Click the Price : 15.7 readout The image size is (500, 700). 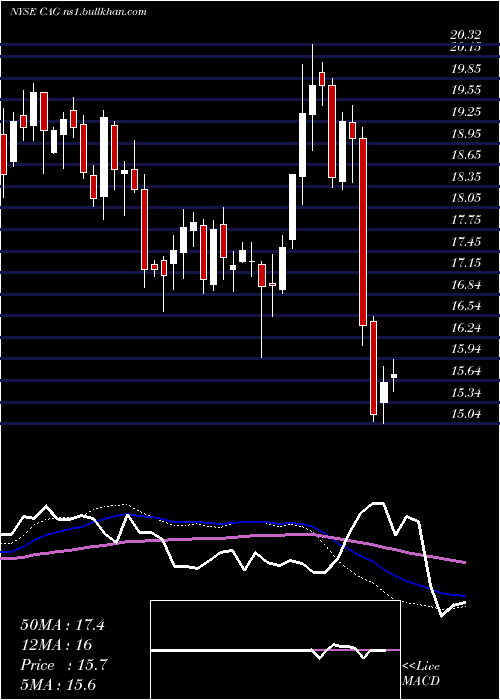pyautogui.click(x=64, y=665)
